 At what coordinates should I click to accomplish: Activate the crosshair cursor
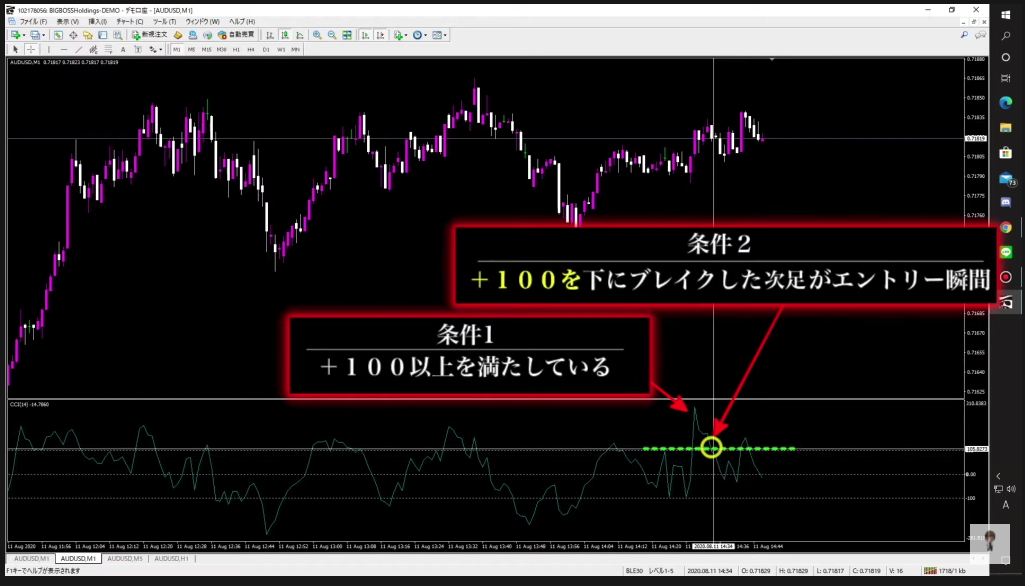[31, 50]
